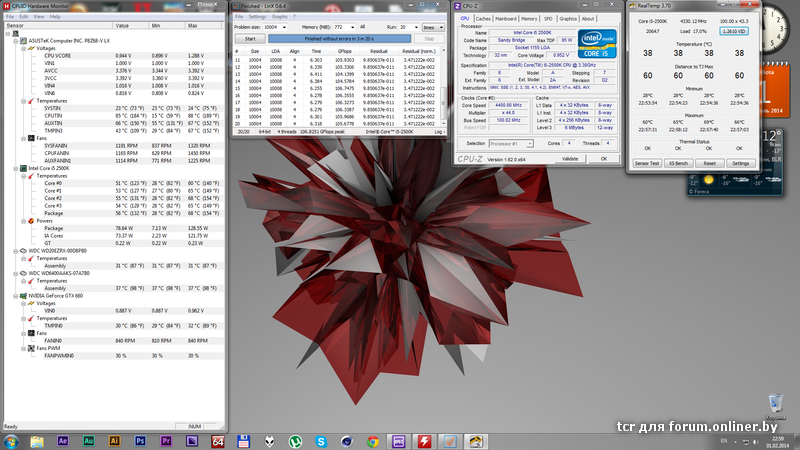Open the LinX times unit dropdown
800x450 pixels.
[x=433, y=27]
